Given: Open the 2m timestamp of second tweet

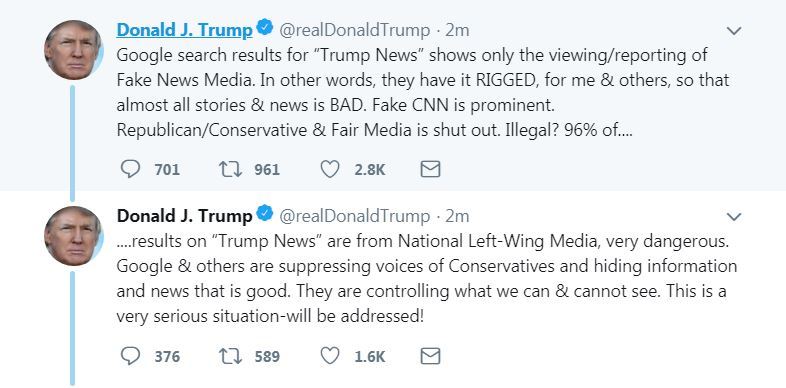Looking at the screenshot, I should [x=457, y=217].
